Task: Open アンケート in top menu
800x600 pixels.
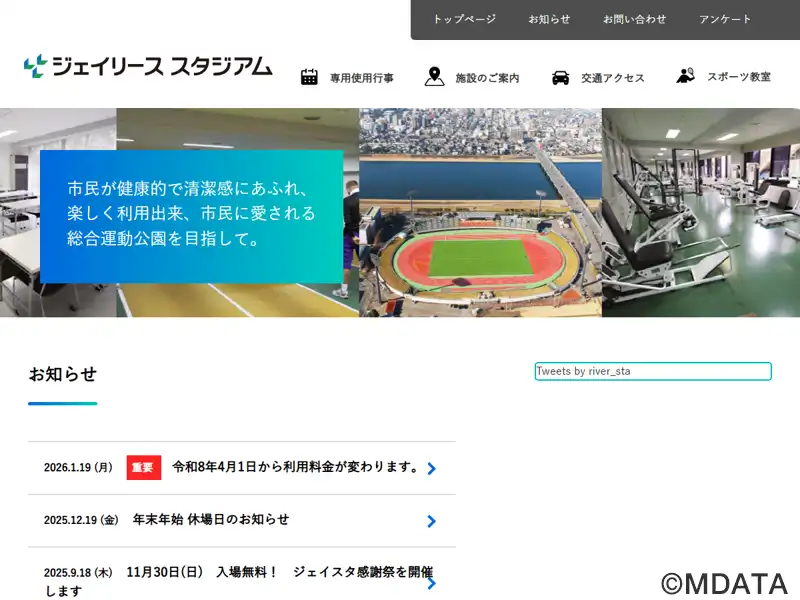Action: click(x=725, y=19)
